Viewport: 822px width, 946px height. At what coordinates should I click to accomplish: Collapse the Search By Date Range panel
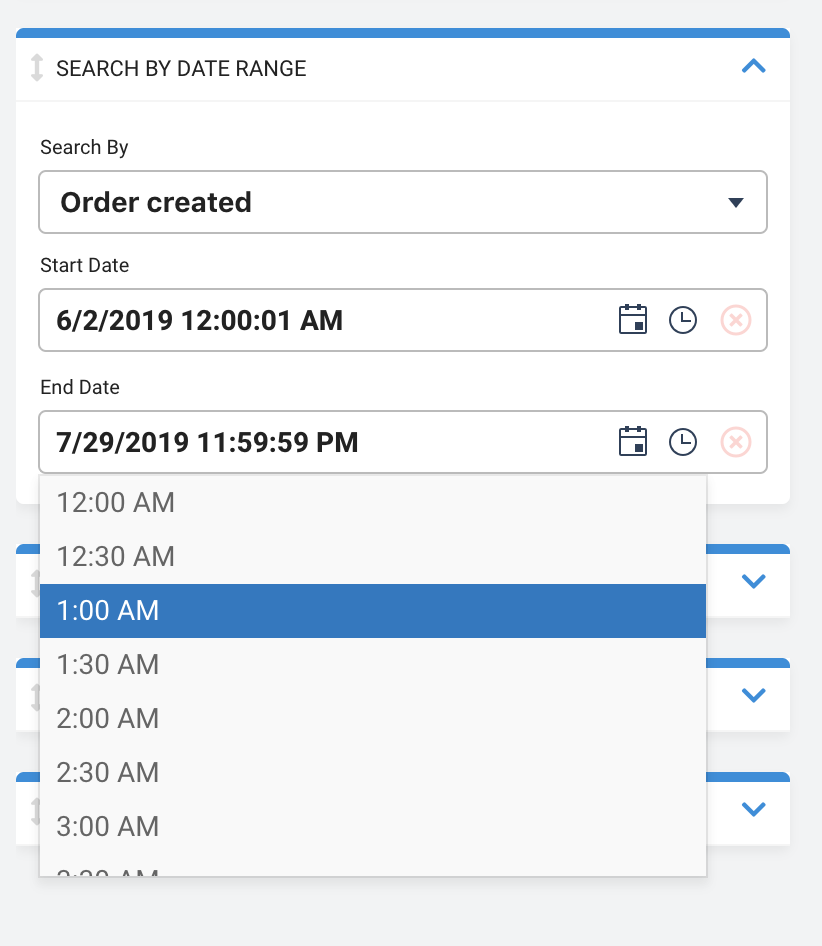[x=753, y=66]
